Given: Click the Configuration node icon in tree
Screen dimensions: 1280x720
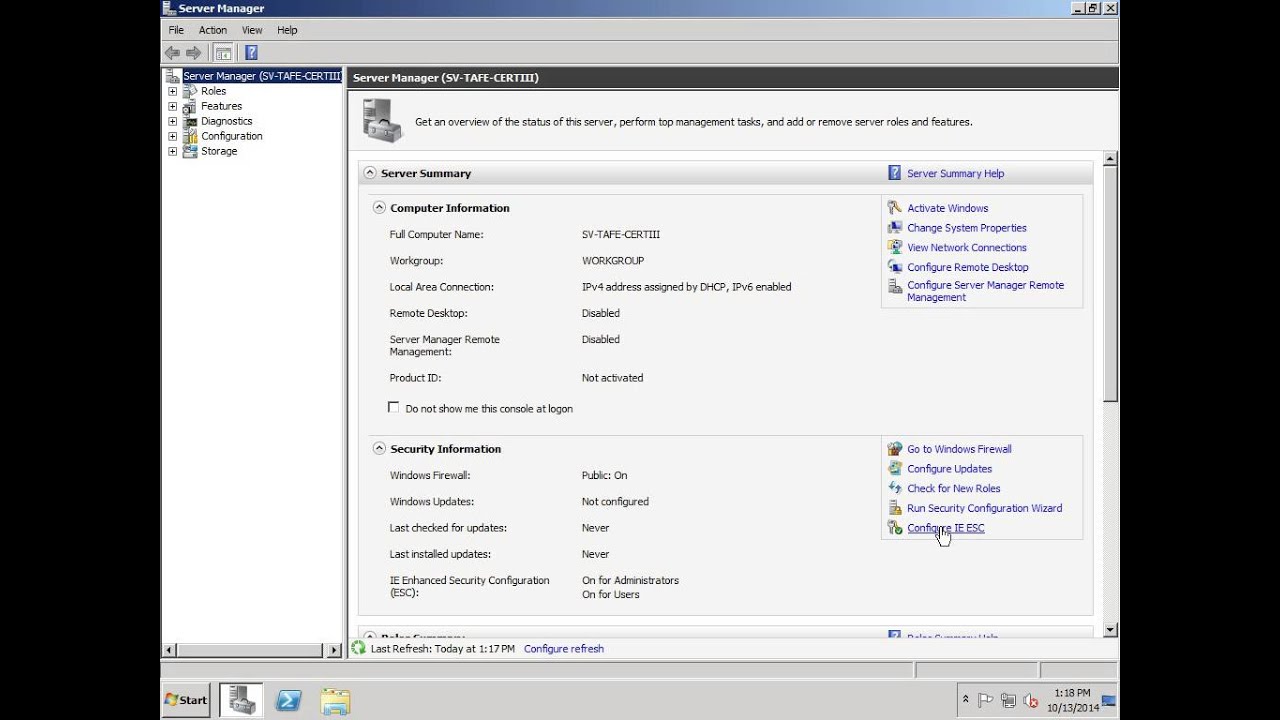Looking at the screenshot, I should point(190,136).
